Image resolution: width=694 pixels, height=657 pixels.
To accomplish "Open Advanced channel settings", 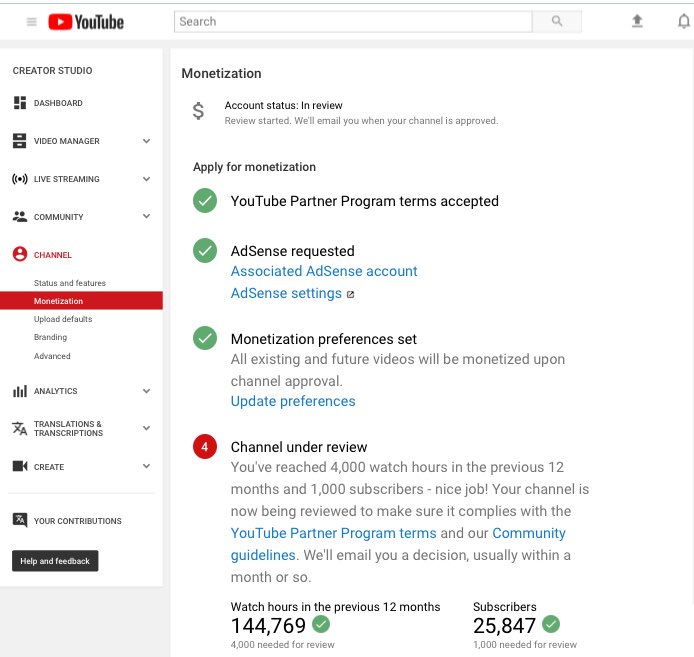I will pyautogui.click(x=52, y=356).
